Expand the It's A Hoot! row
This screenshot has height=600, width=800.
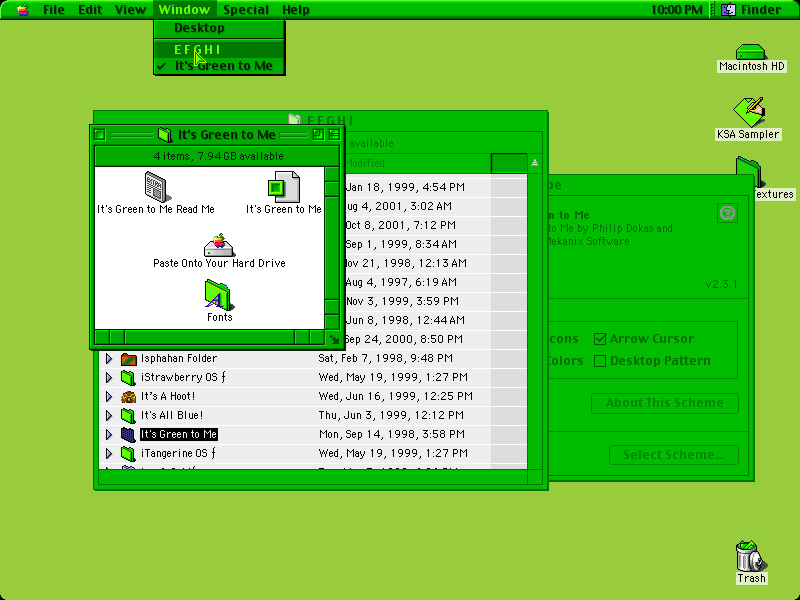tap(109, 396)
